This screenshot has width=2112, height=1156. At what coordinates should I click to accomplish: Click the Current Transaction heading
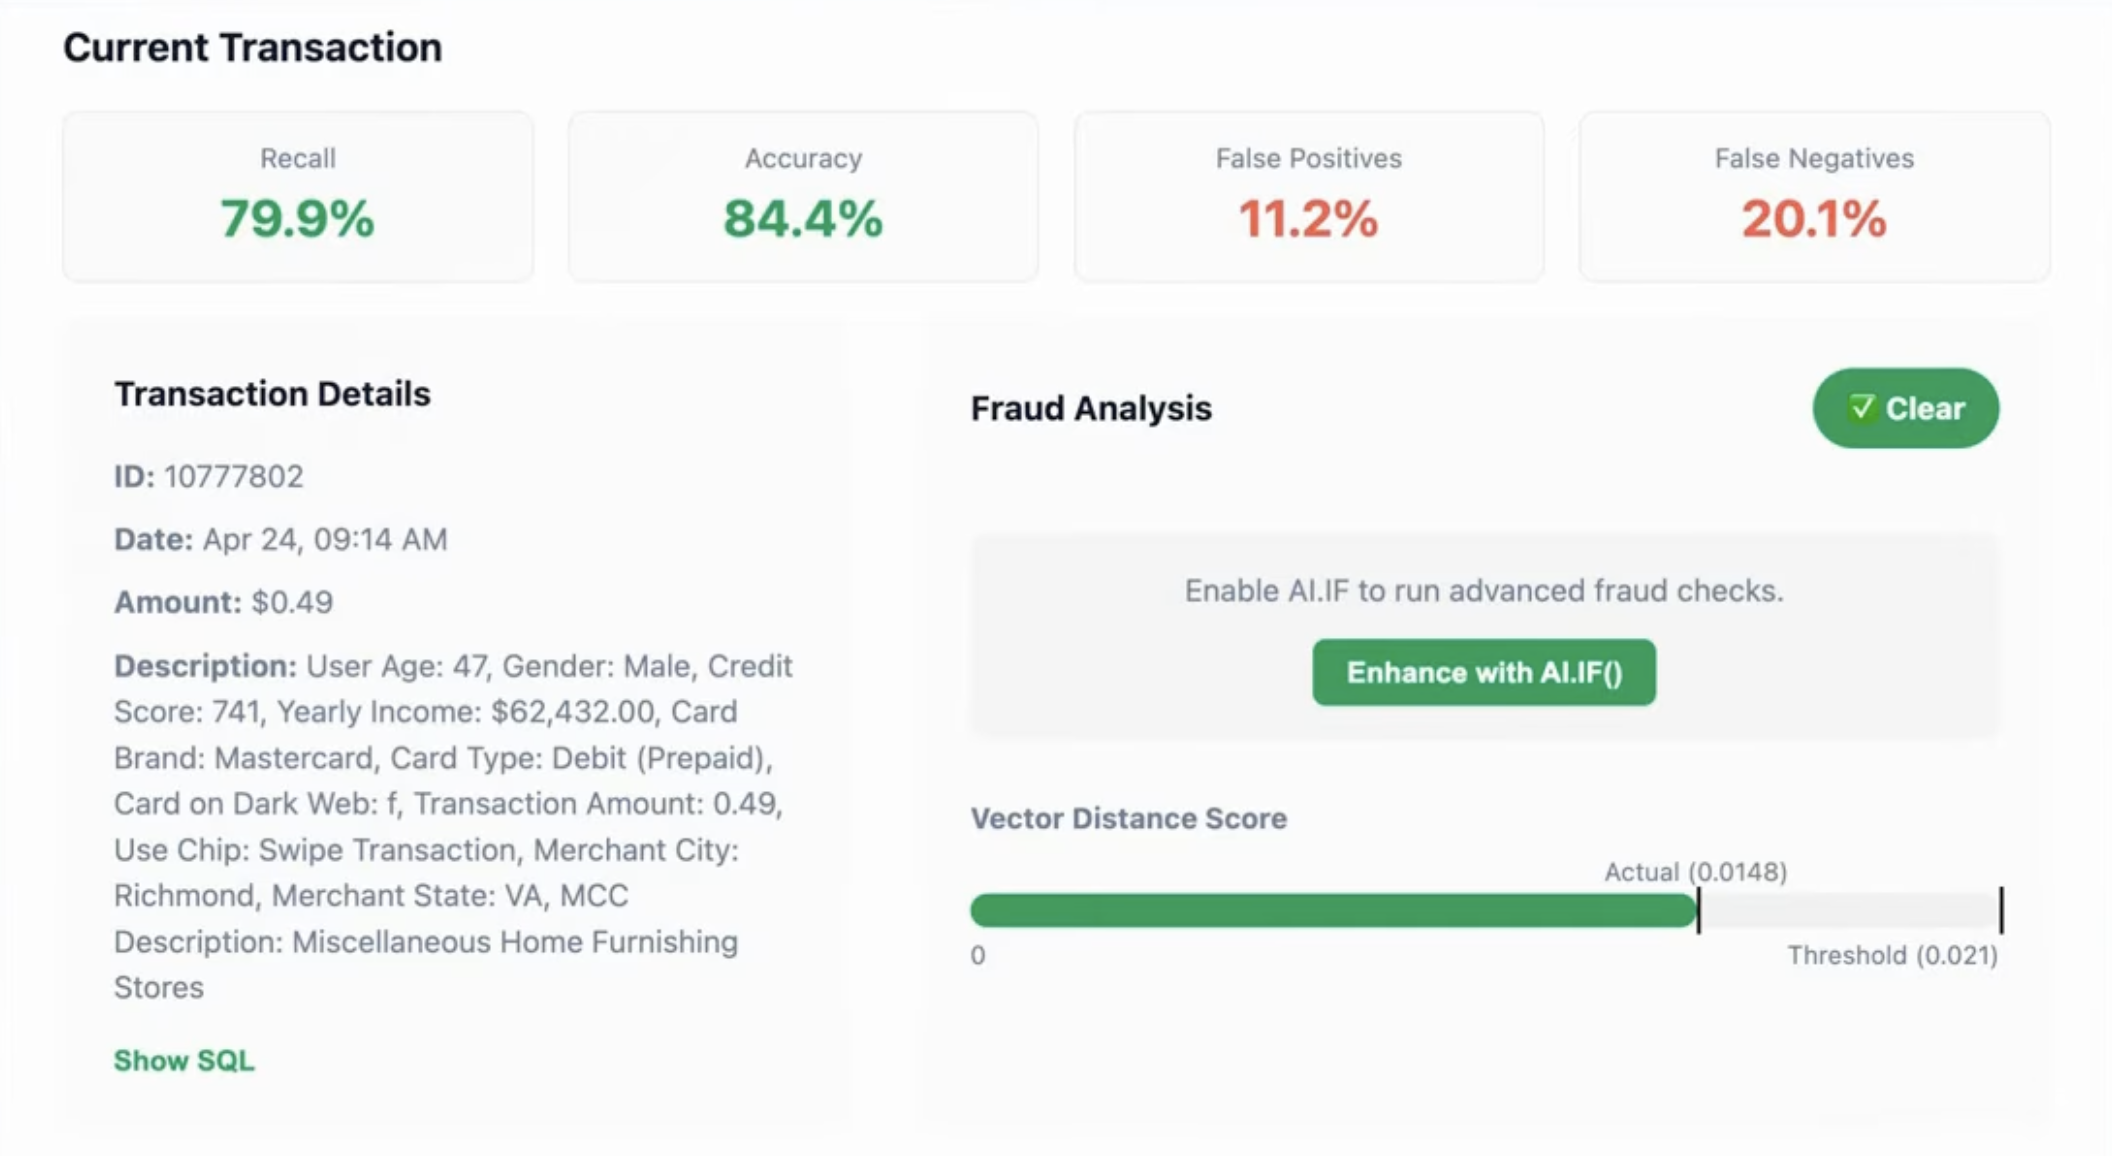coord(253,47)
